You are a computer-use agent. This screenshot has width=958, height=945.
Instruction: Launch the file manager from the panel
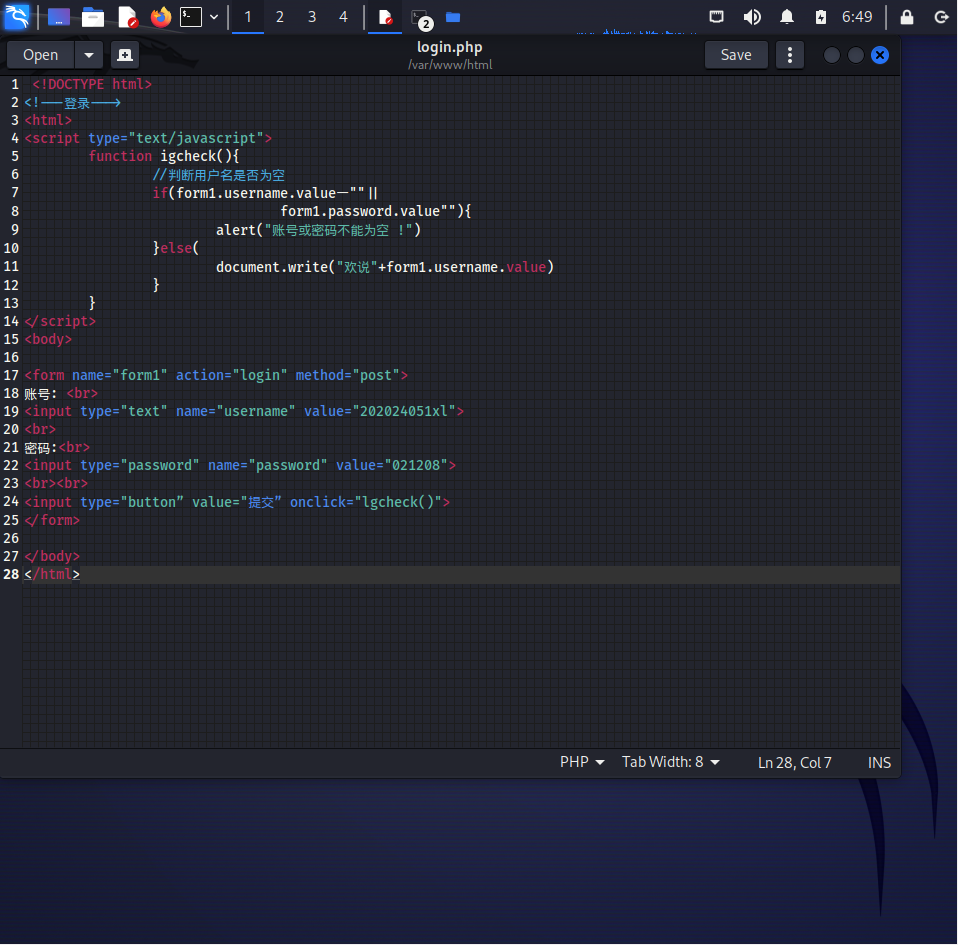[93, 17]
